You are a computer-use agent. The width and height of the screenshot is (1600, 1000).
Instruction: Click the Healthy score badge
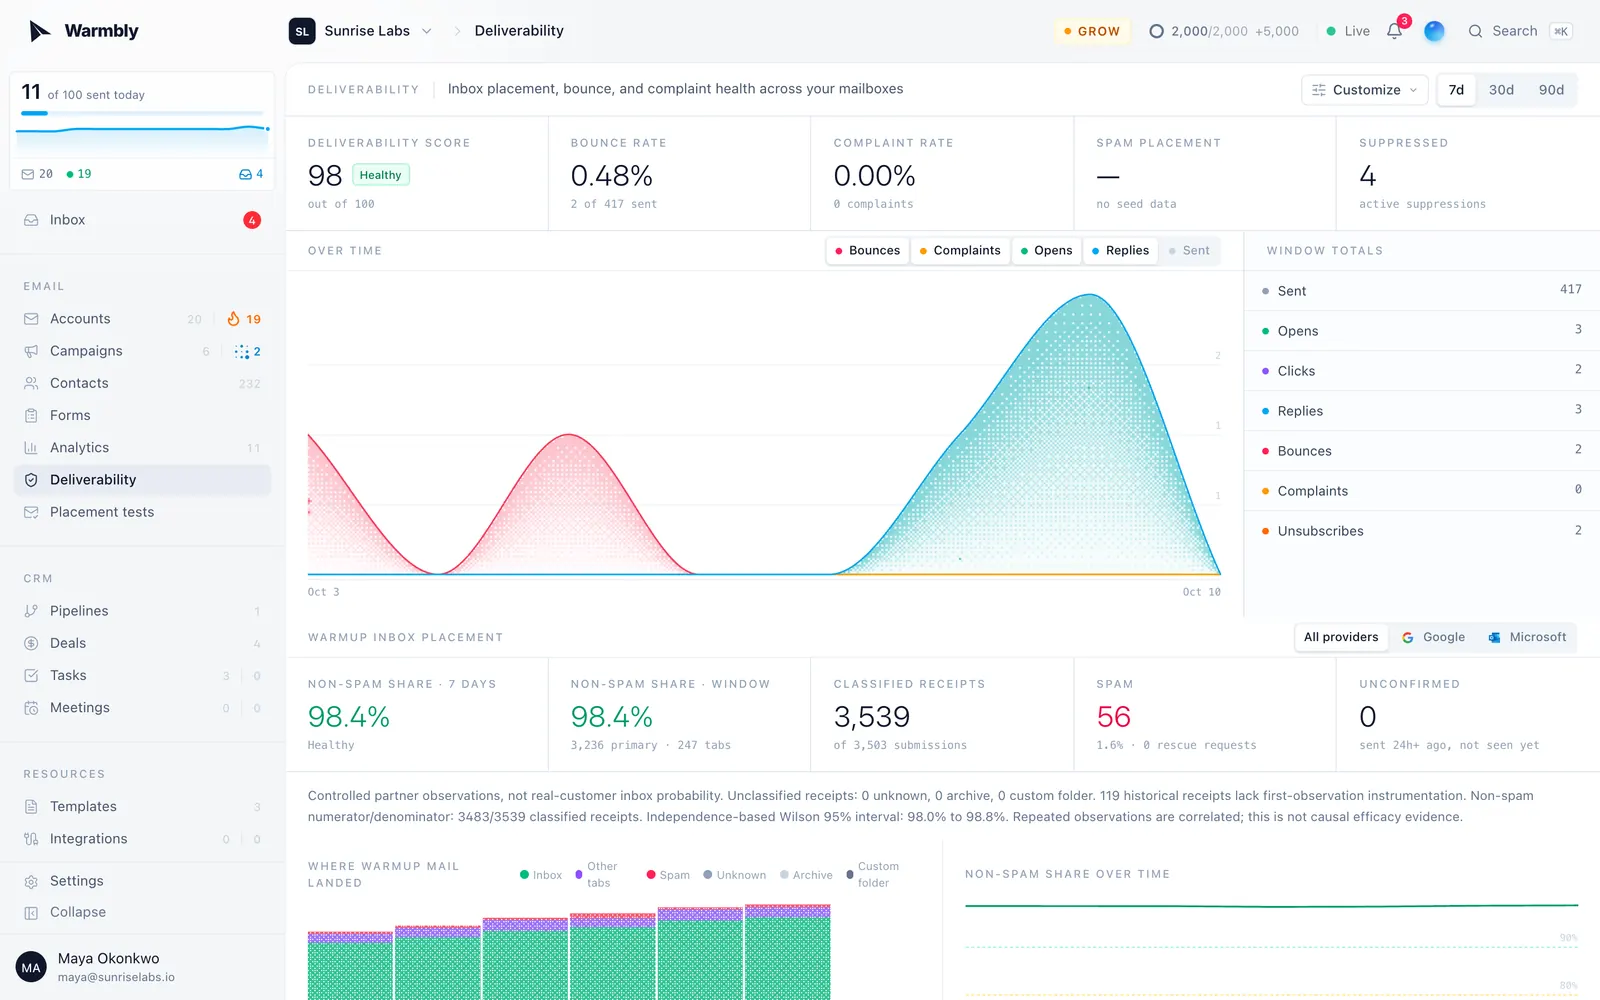click(380, 175)
